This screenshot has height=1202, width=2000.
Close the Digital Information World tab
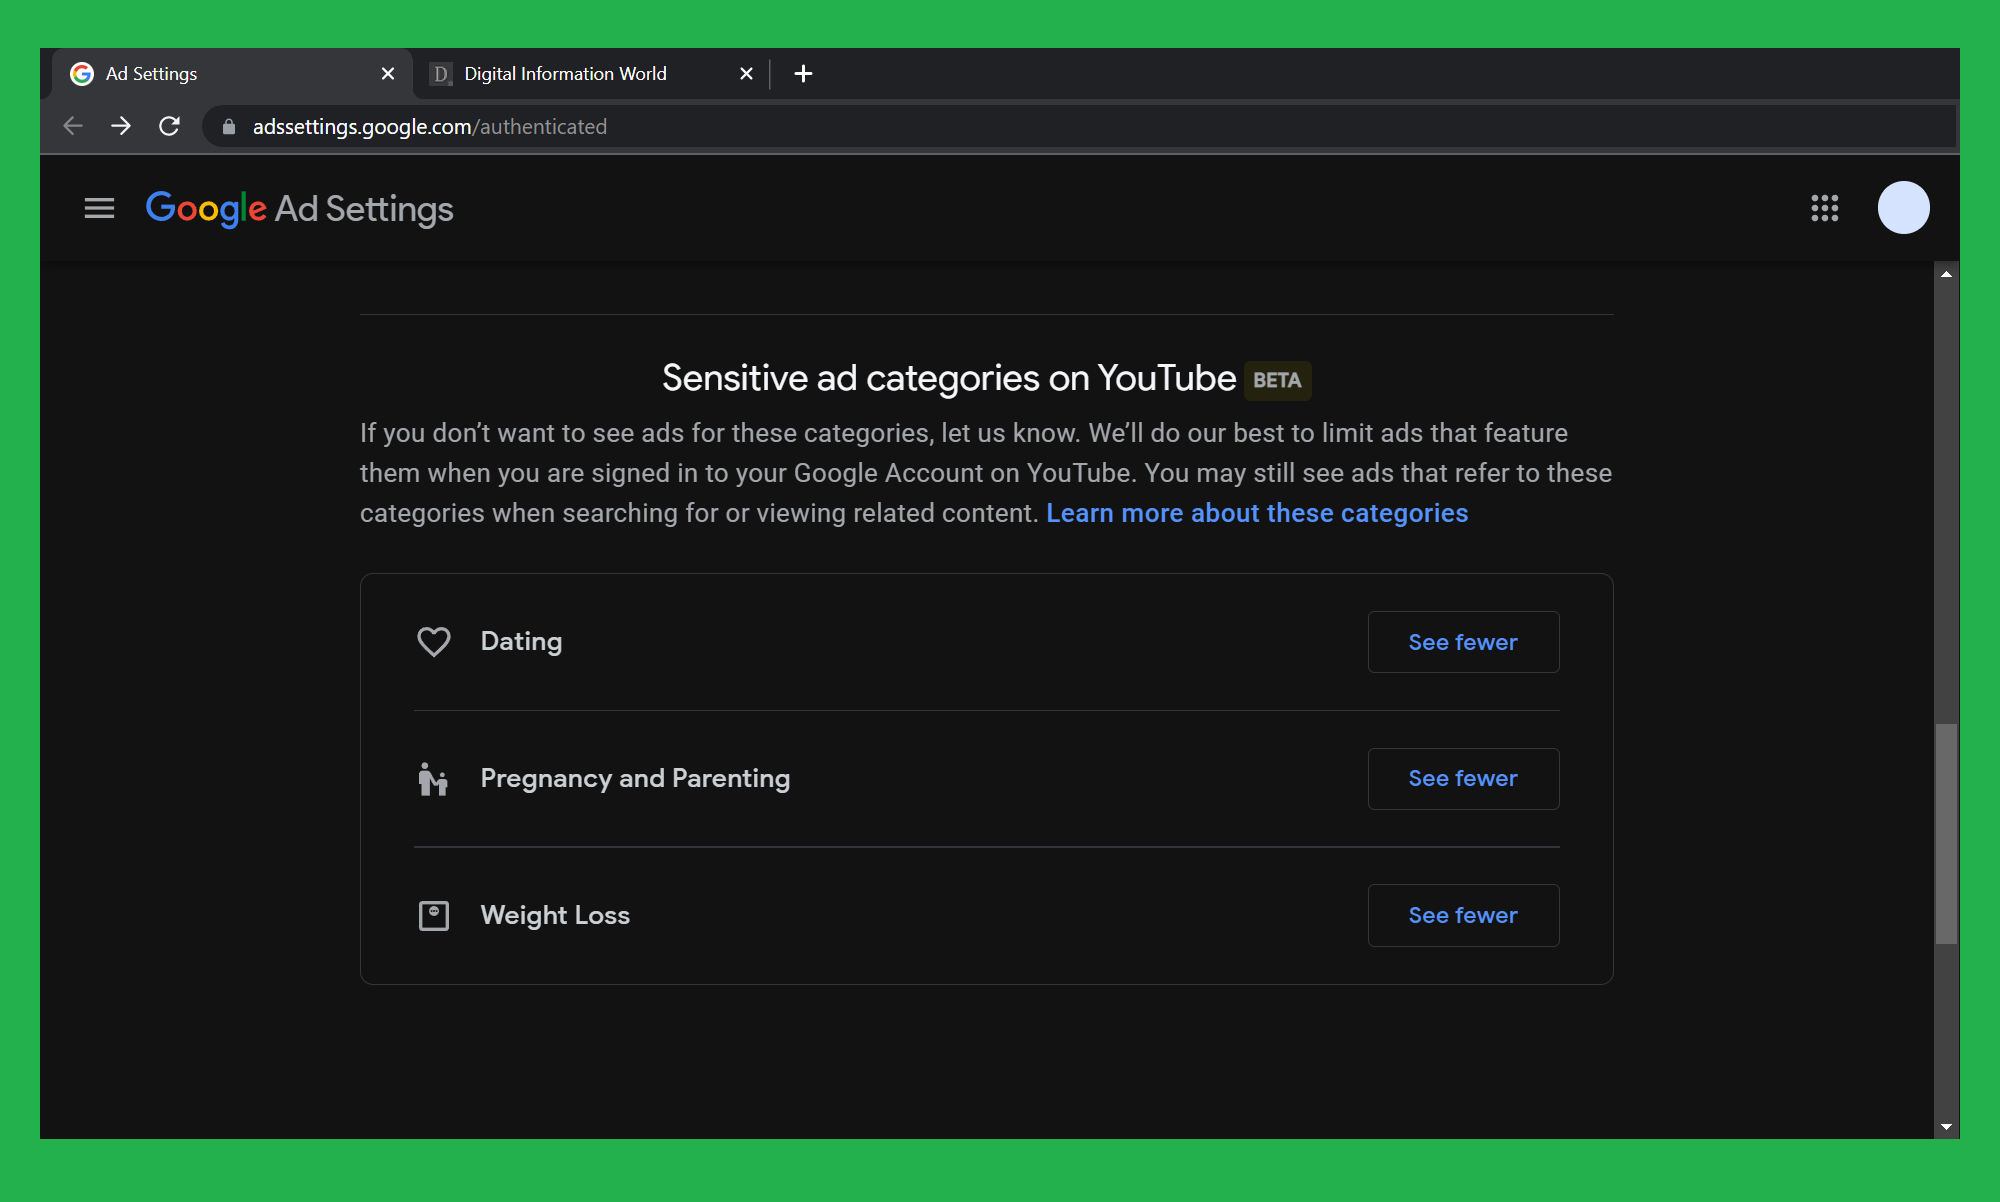[x=746, y=74]
